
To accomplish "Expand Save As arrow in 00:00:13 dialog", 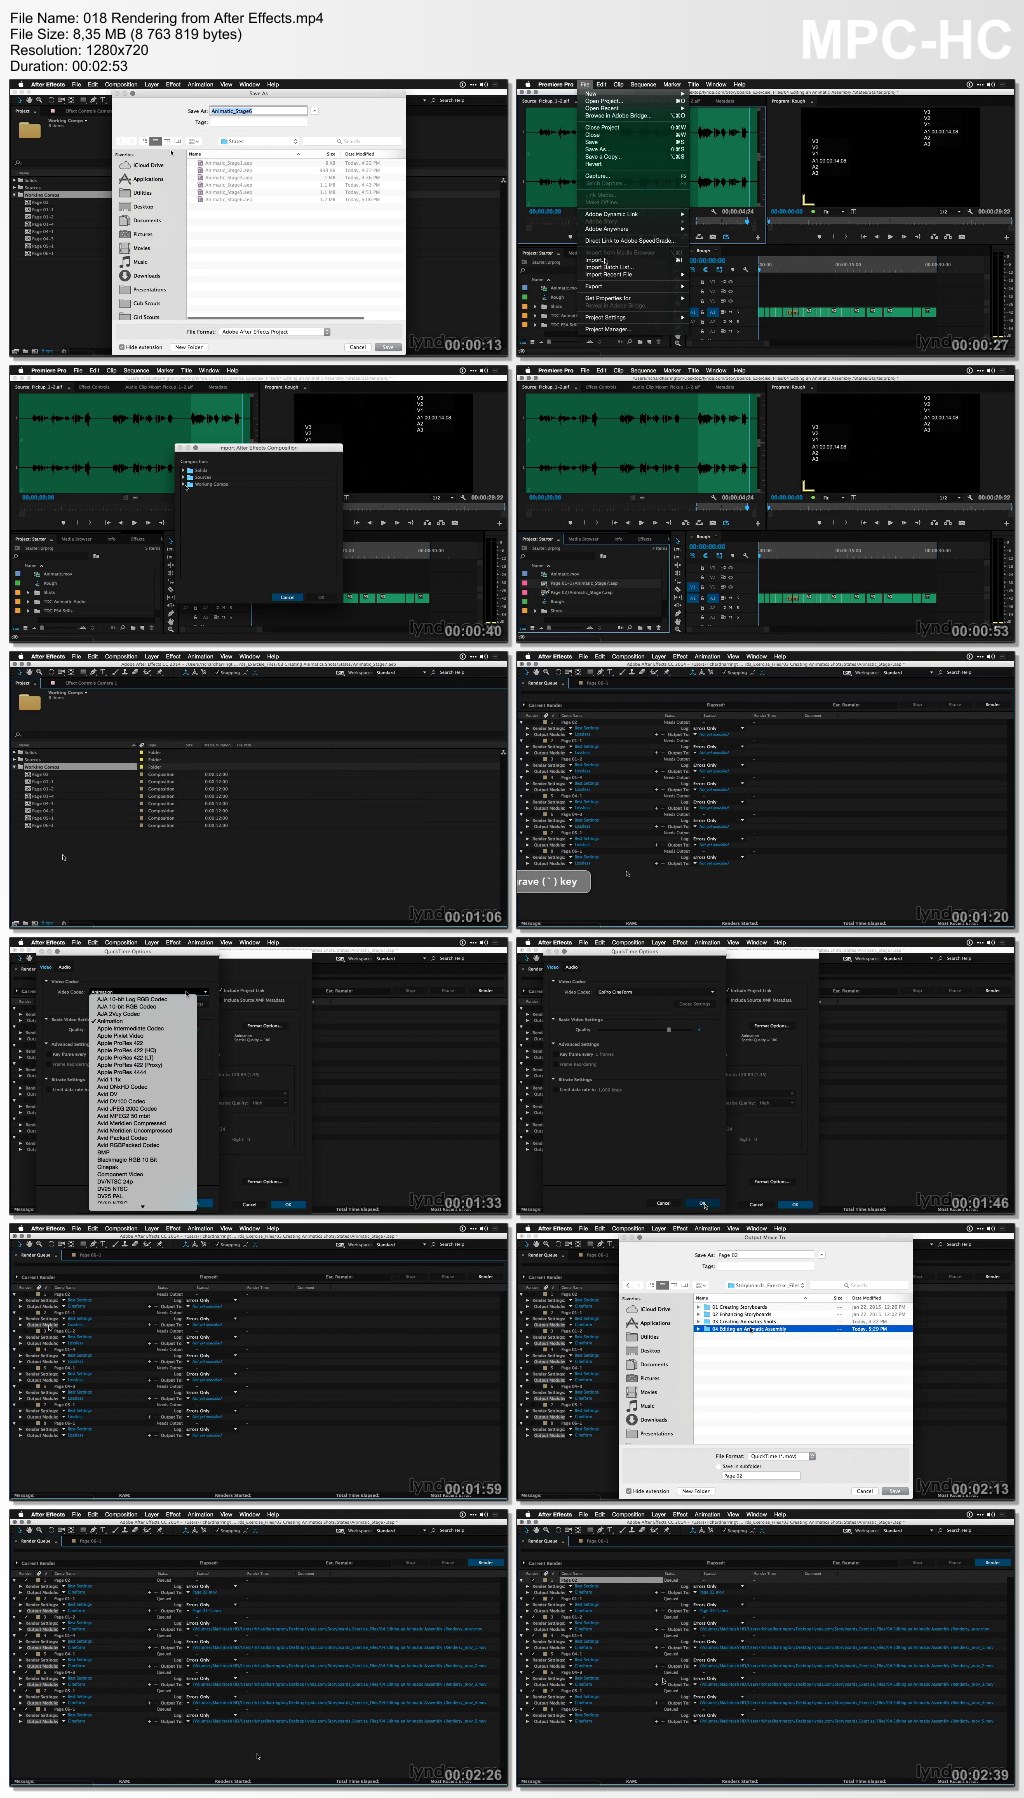I will (x=314, y=111).
